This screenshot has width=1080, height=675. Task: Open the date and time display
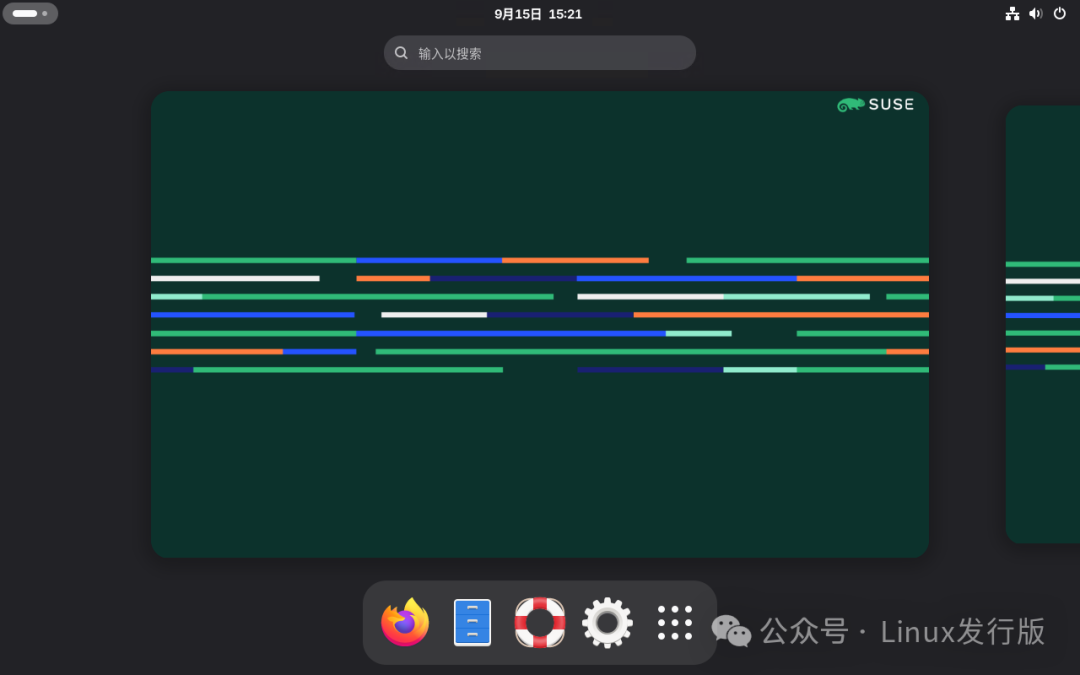538,13
